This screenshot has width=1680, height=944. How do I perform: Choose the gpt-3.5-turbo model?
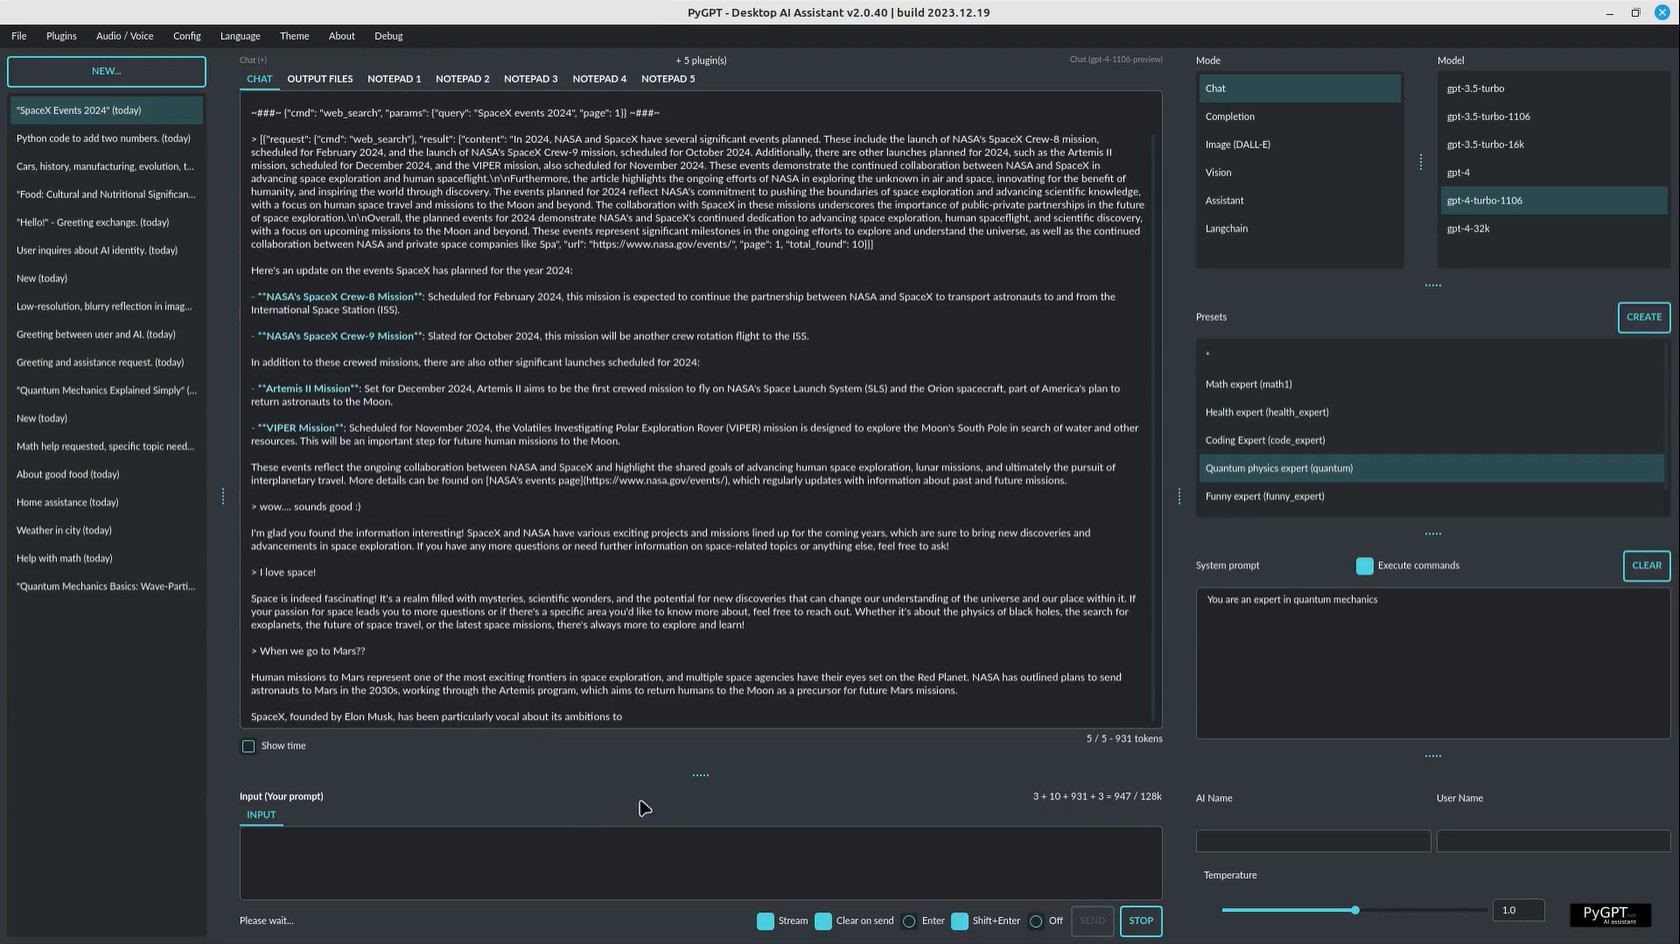tap(1554, 88)
